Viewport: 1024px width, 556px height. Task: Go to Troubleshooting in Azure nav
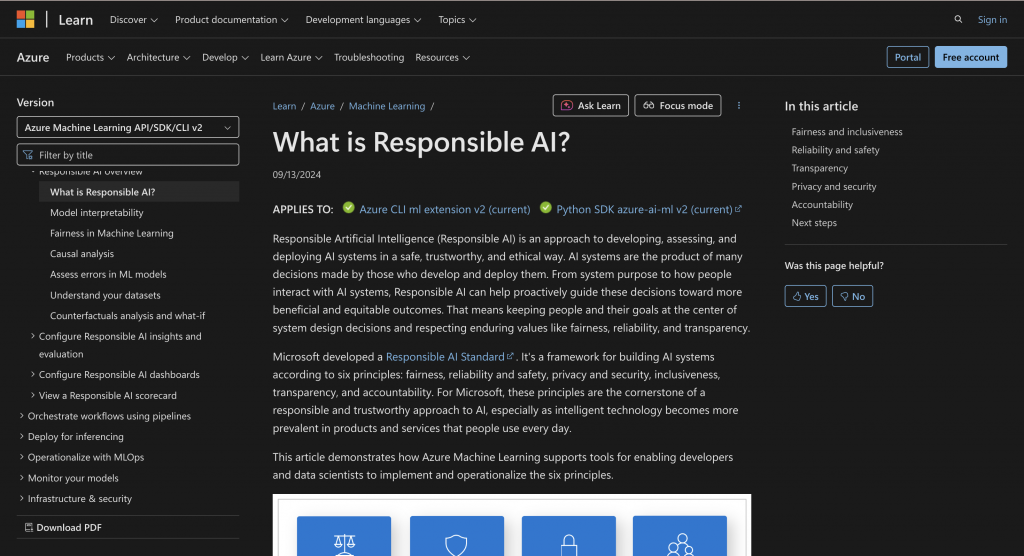369,57
